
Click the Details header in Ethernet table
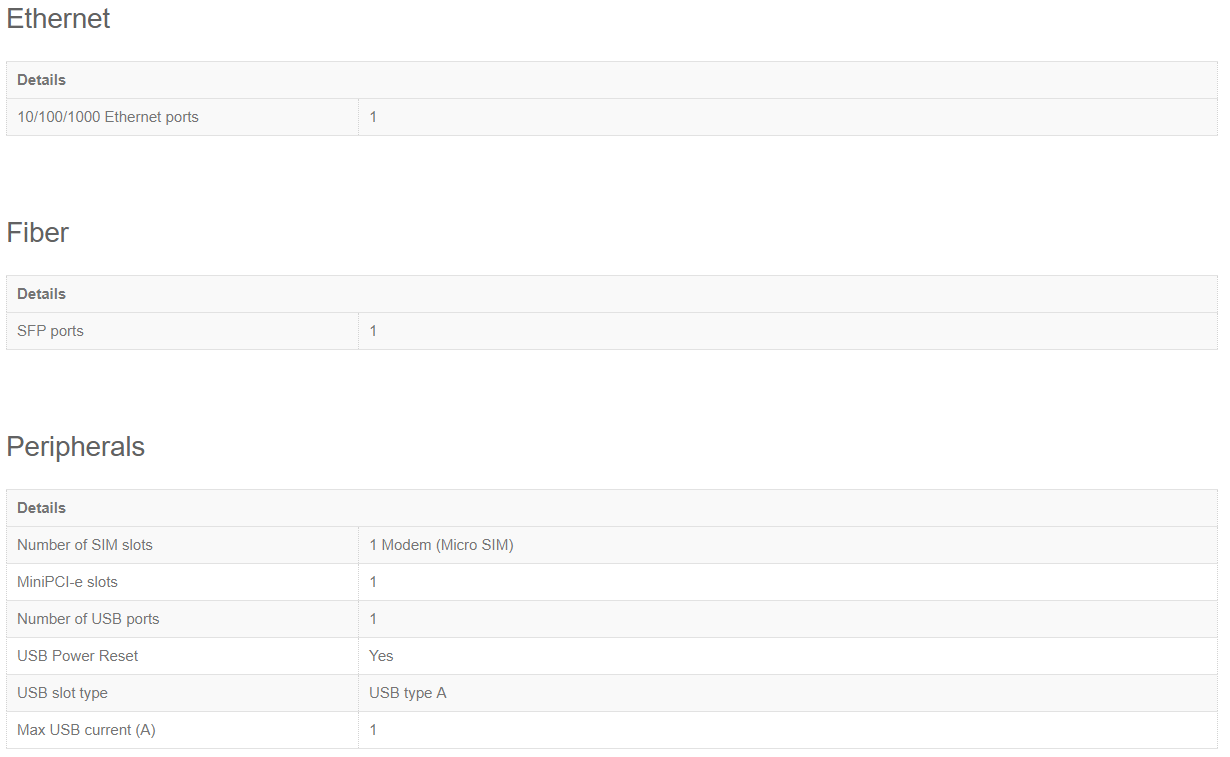[41, 80]
